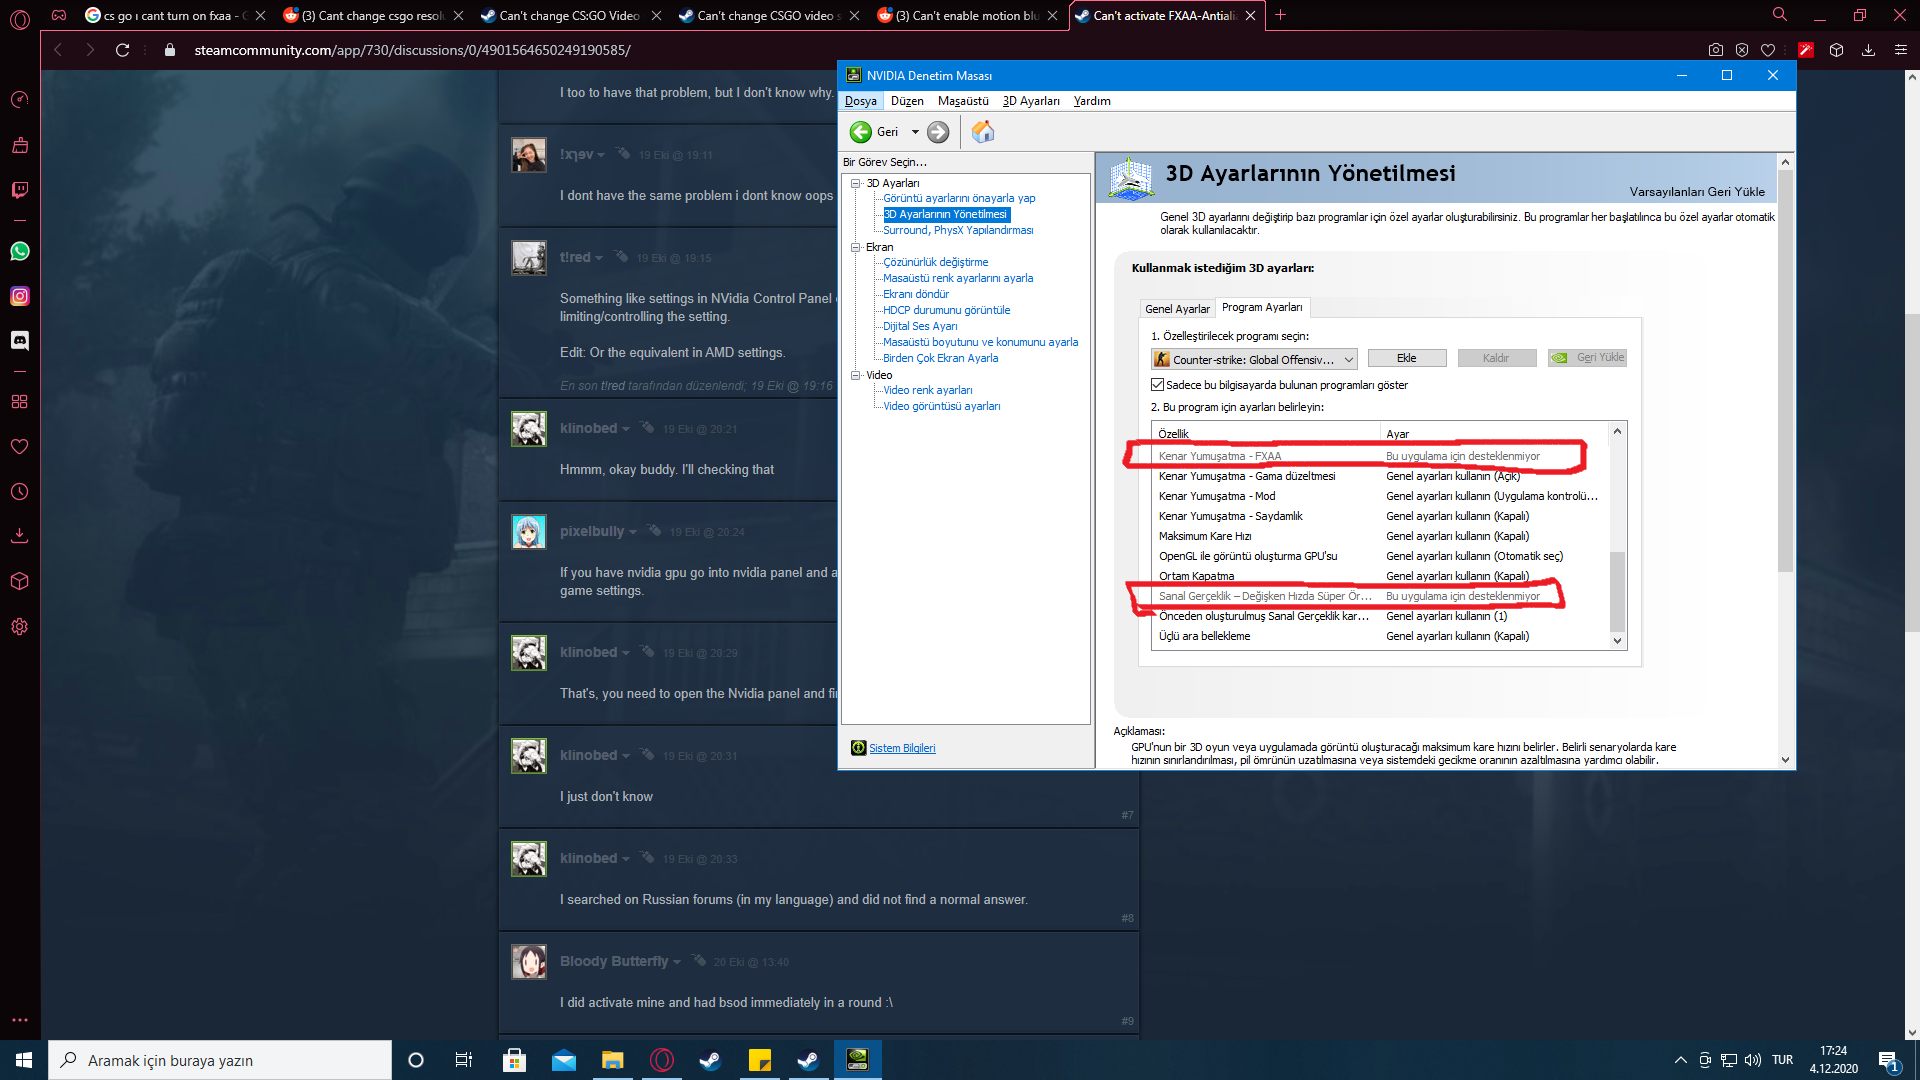Collapse the Video tree node
The width and height of the screenshot is (1920, 1080).
(x=856, y=375)
